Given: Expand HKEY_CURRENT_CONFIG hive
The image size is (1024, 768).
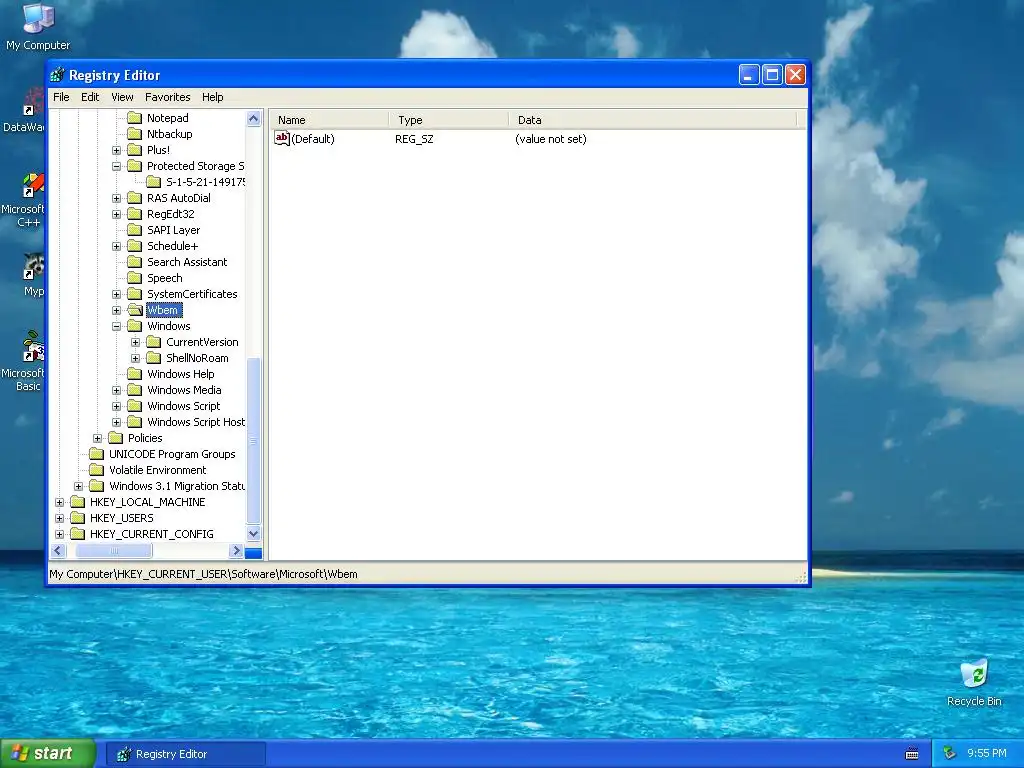Looking at the screenshot, I should click(59, 534).
